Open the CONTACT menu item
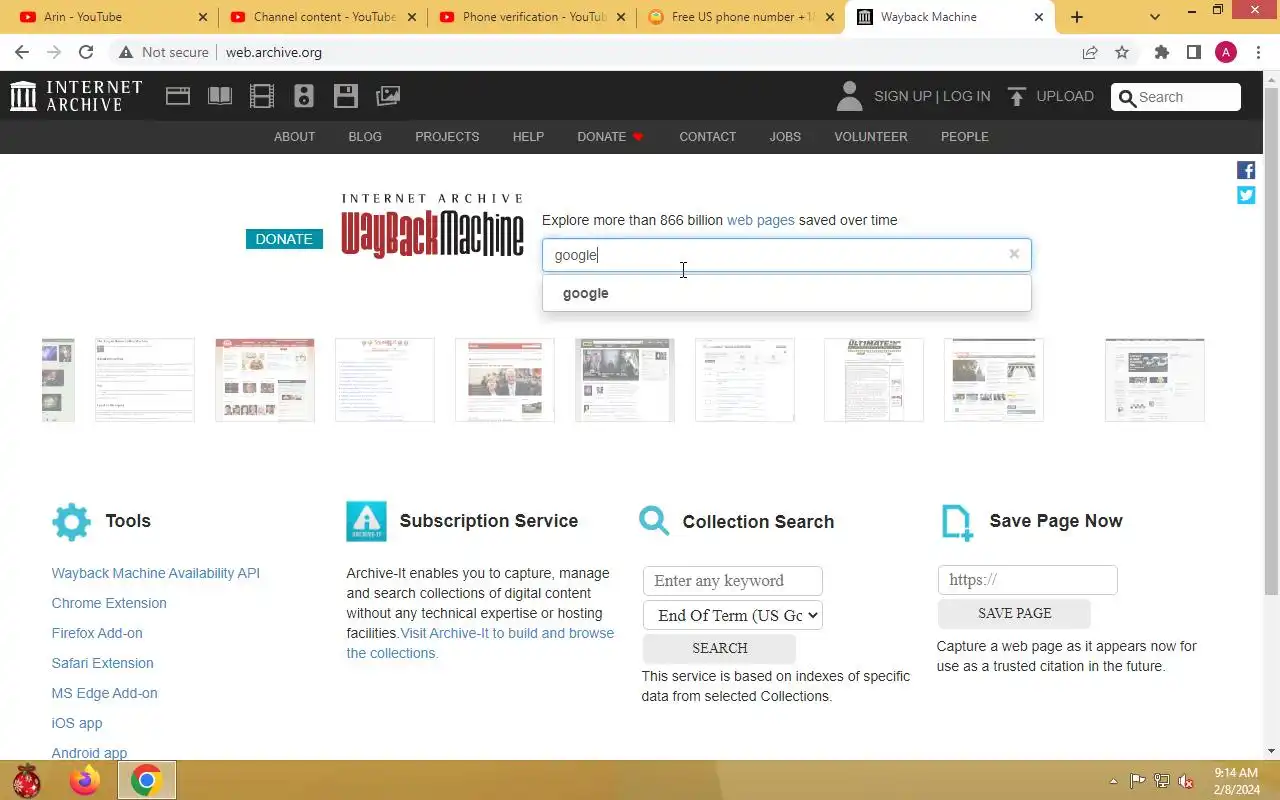The width and height of the screenshot is (1280, 800). click(x=707, y=136)
